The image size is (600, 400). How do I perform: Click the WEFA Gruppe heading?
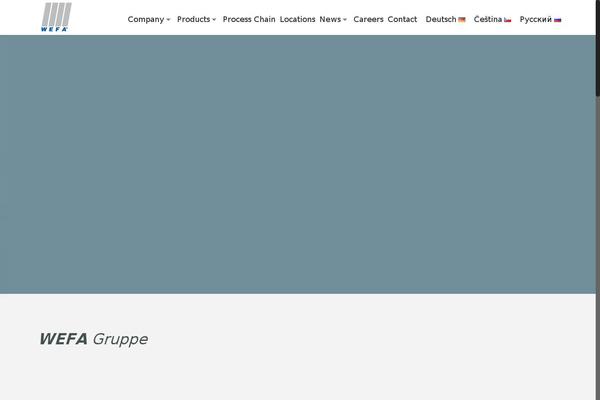pyautogui.click(x=94, y=339)
